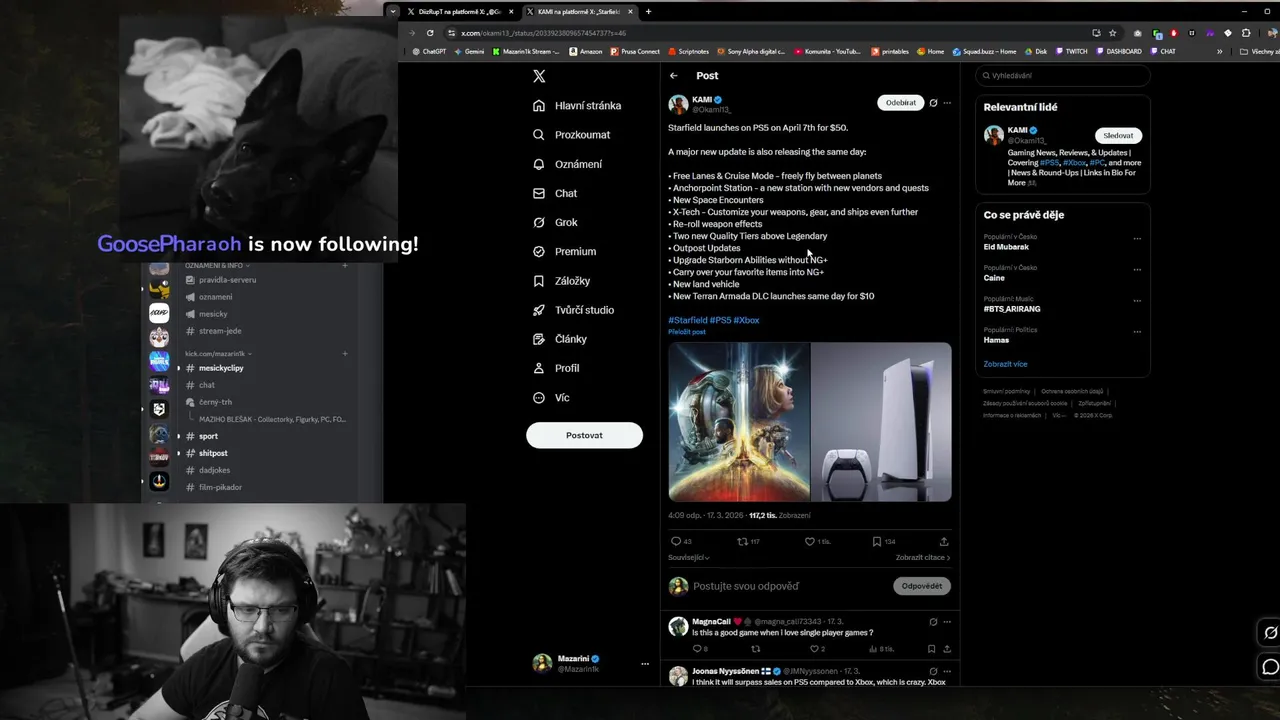Open more options on MagnaCall's reply
The height and width of the screenshot is (720, 1280).
tap(947, 622)
